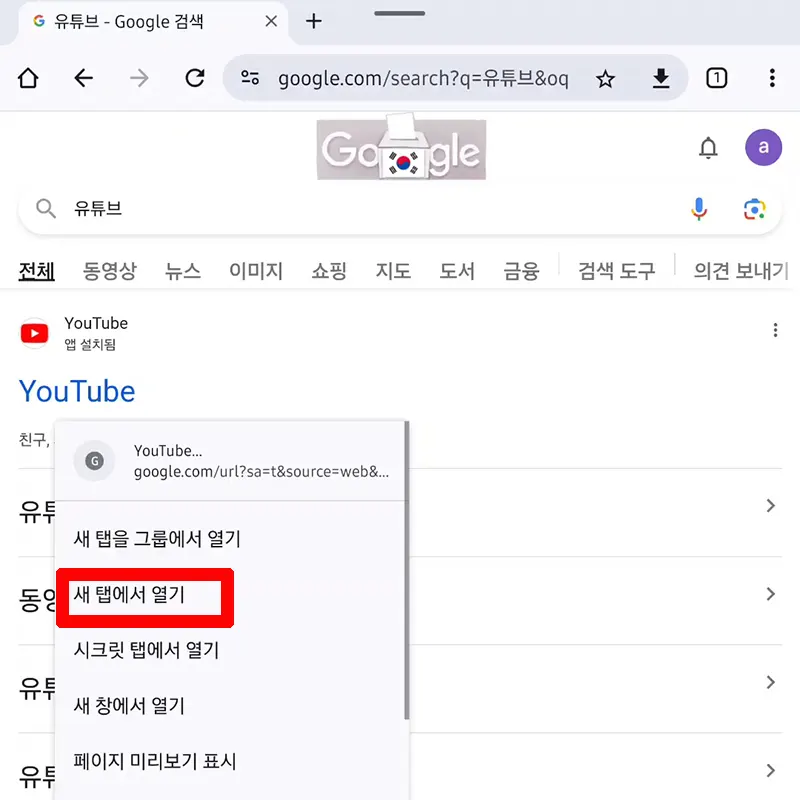Expand the bottom result row chevron

[x=770, y=770]
